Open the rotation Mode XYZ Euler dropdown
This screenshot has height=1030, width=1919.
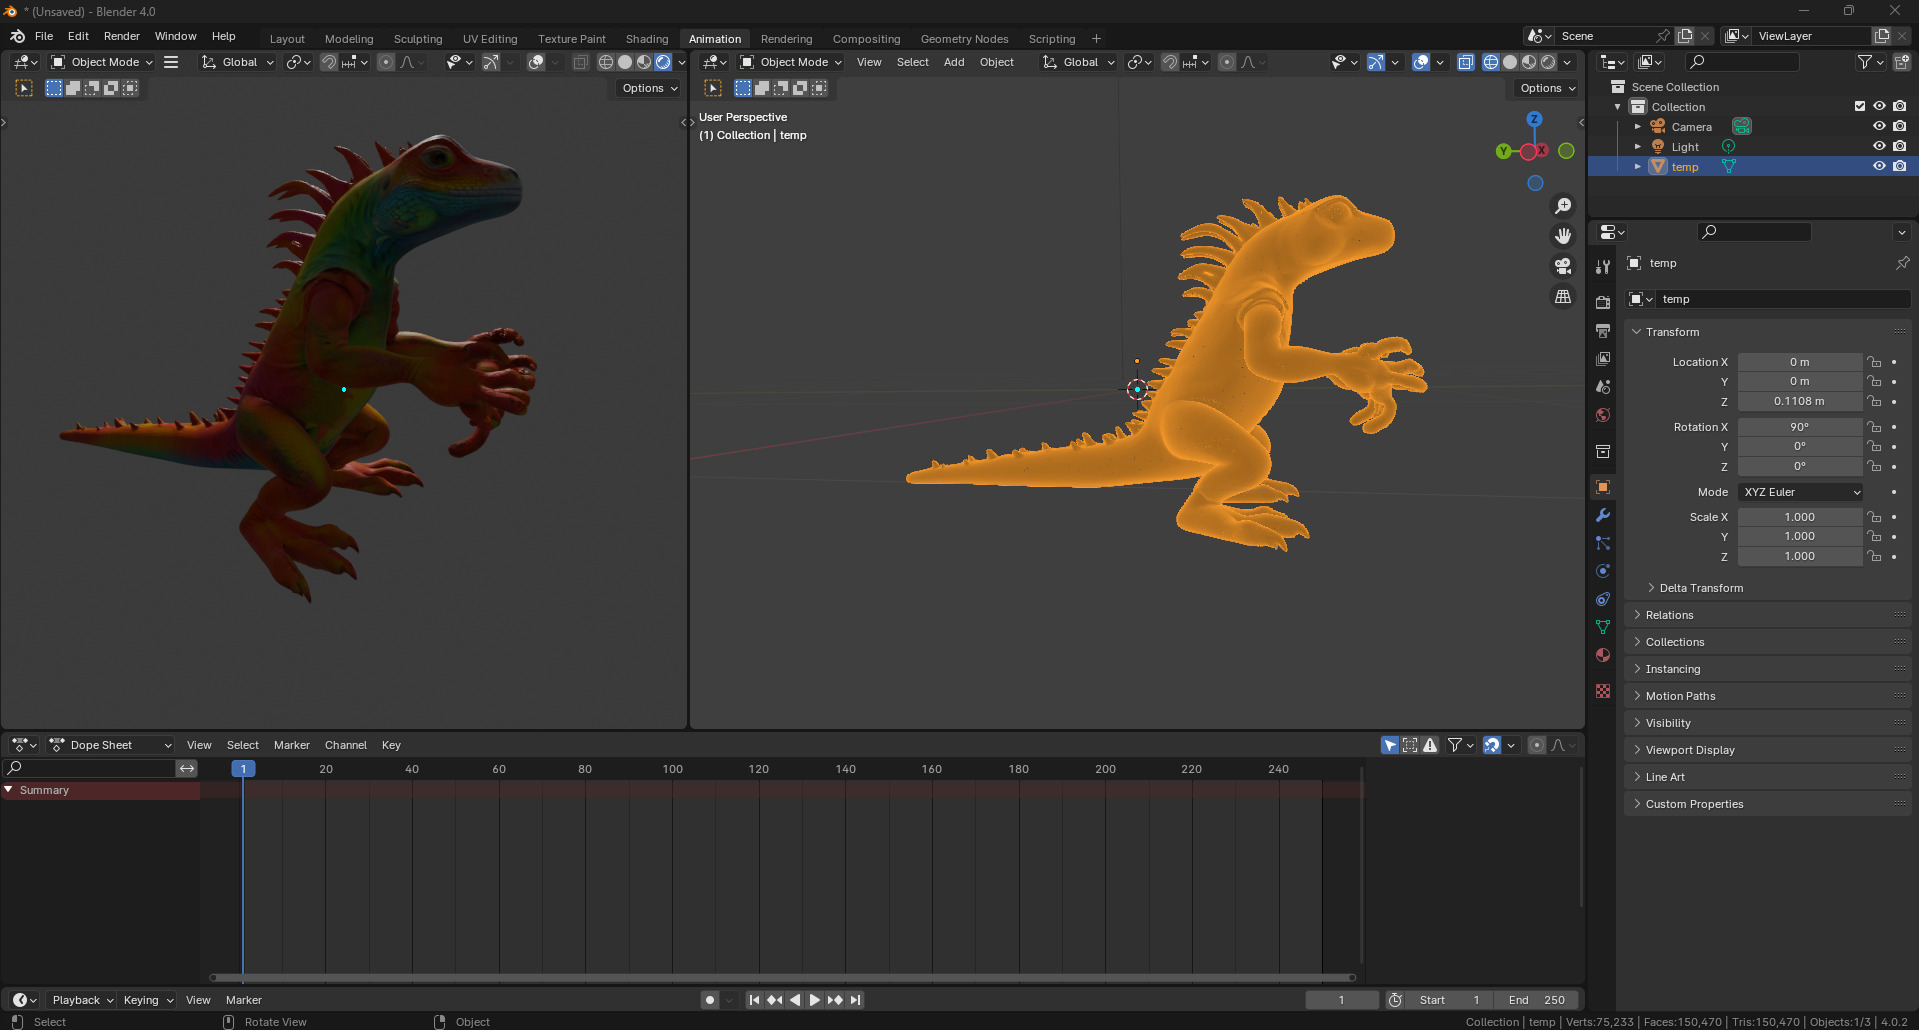click(x=1801, y=492)
